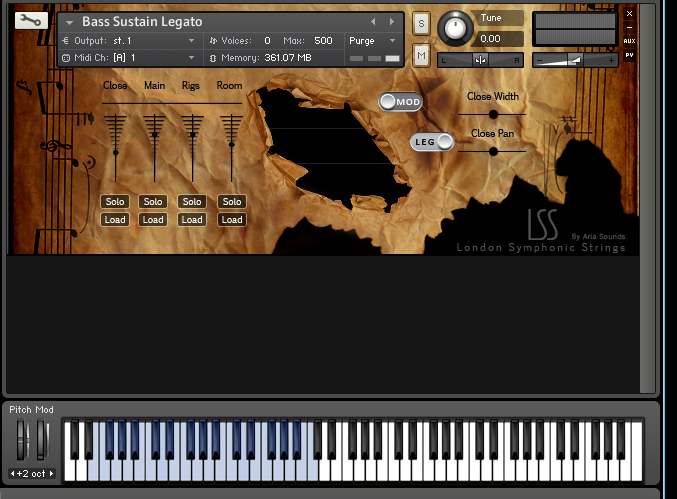Screen dimensions: 677x499
Task: Click the instrument volume slider
Action: 575,60
